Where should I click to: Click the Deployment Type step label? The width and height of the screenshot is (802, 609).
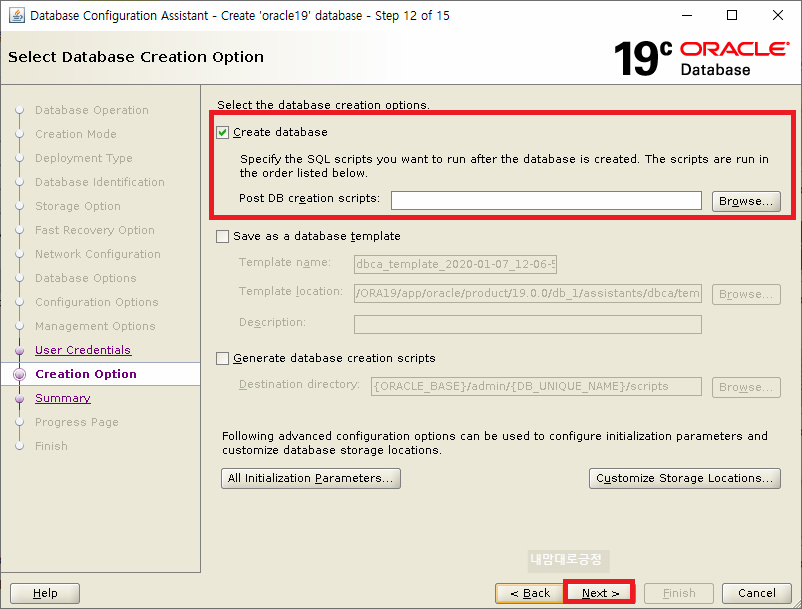(83, 159)
